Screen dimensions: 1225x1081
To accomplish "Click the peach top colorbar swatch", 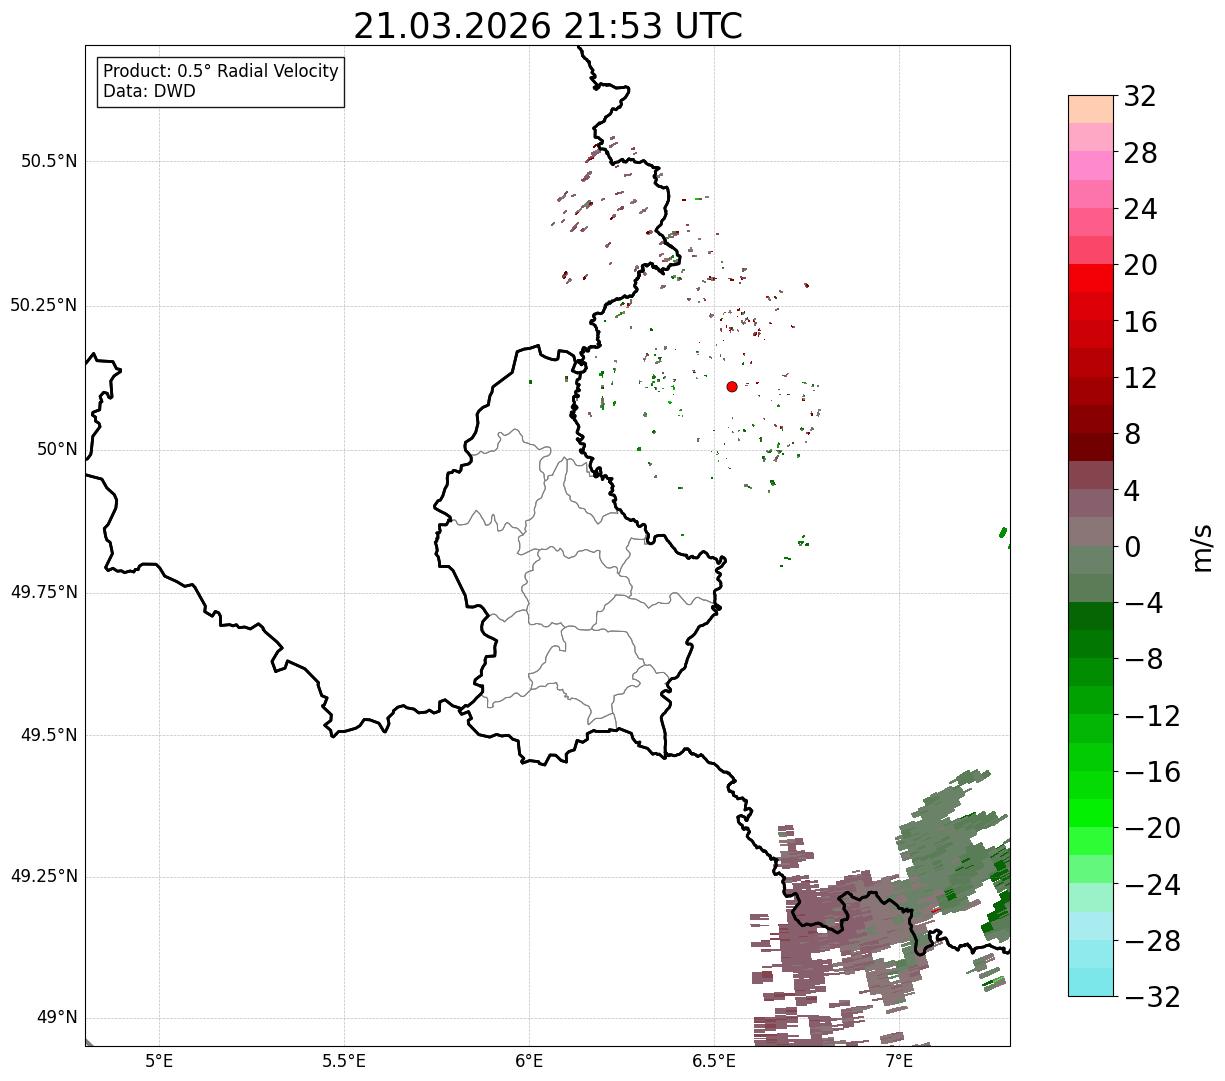I will tap(1091, 109).
